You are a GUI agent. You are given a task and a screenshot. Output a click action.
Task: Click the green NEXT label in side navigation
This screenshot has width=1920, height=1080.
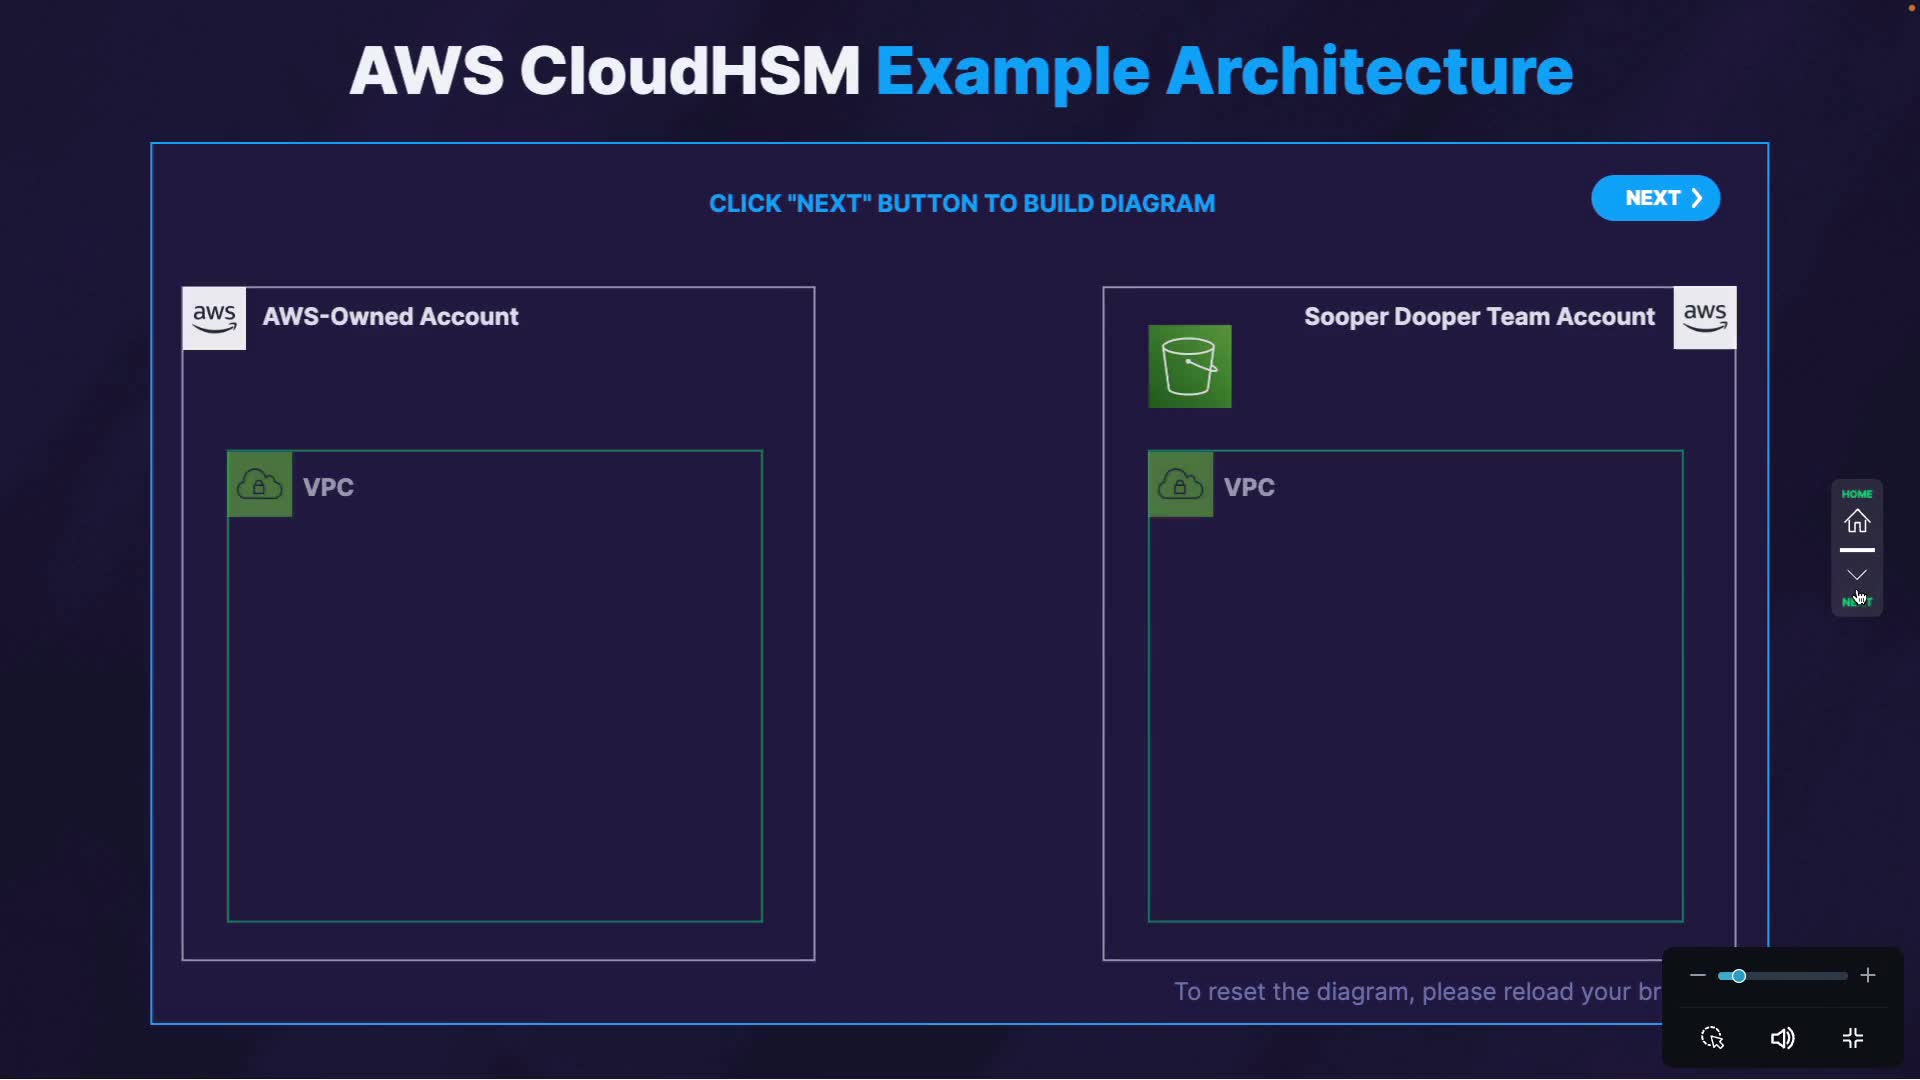(x=1857, y=602)
